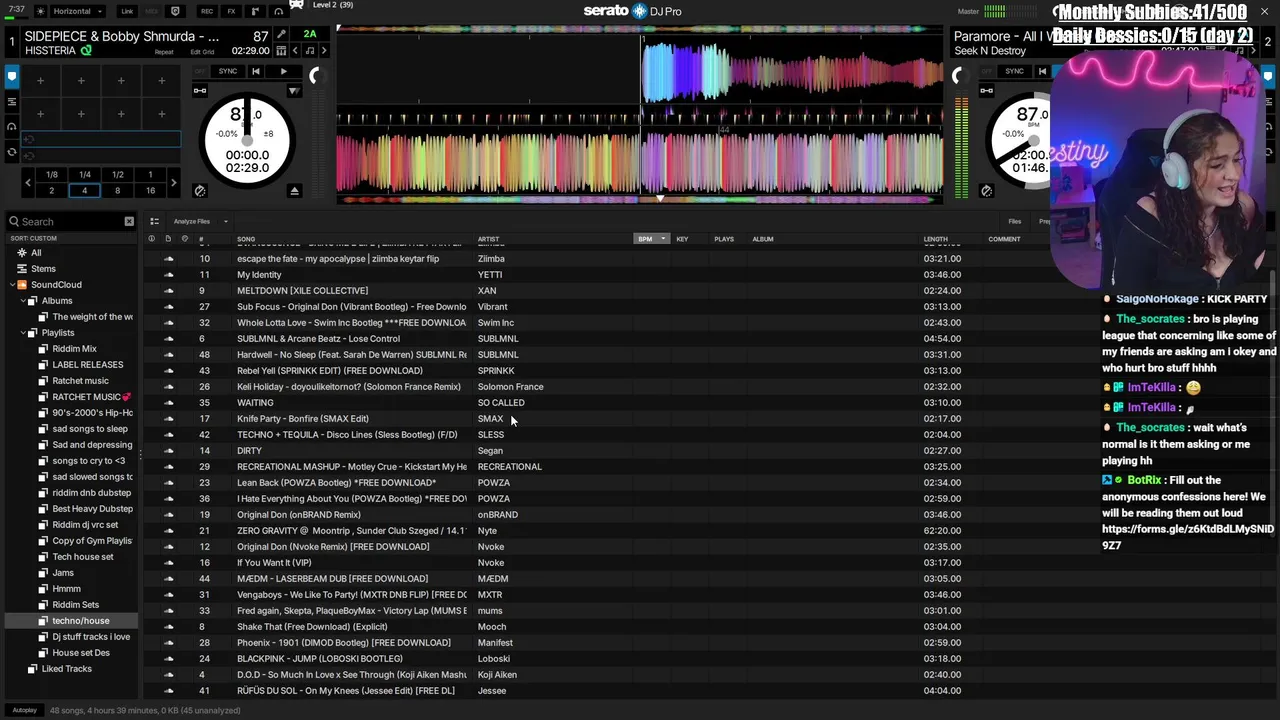The height and width of the screenshot is (720, 1280).
Task: Click the Stems shield icon in the top bar
Action: point(176,11)
